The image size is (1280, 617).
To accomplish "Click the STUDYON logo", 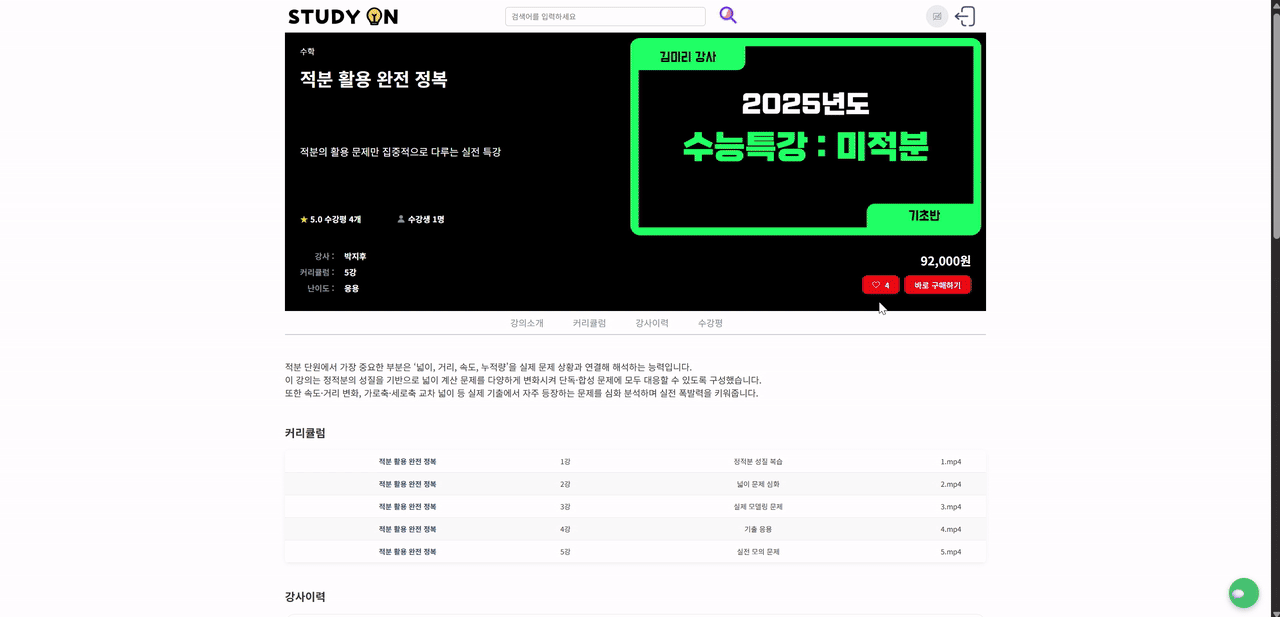I will (341, 16).
